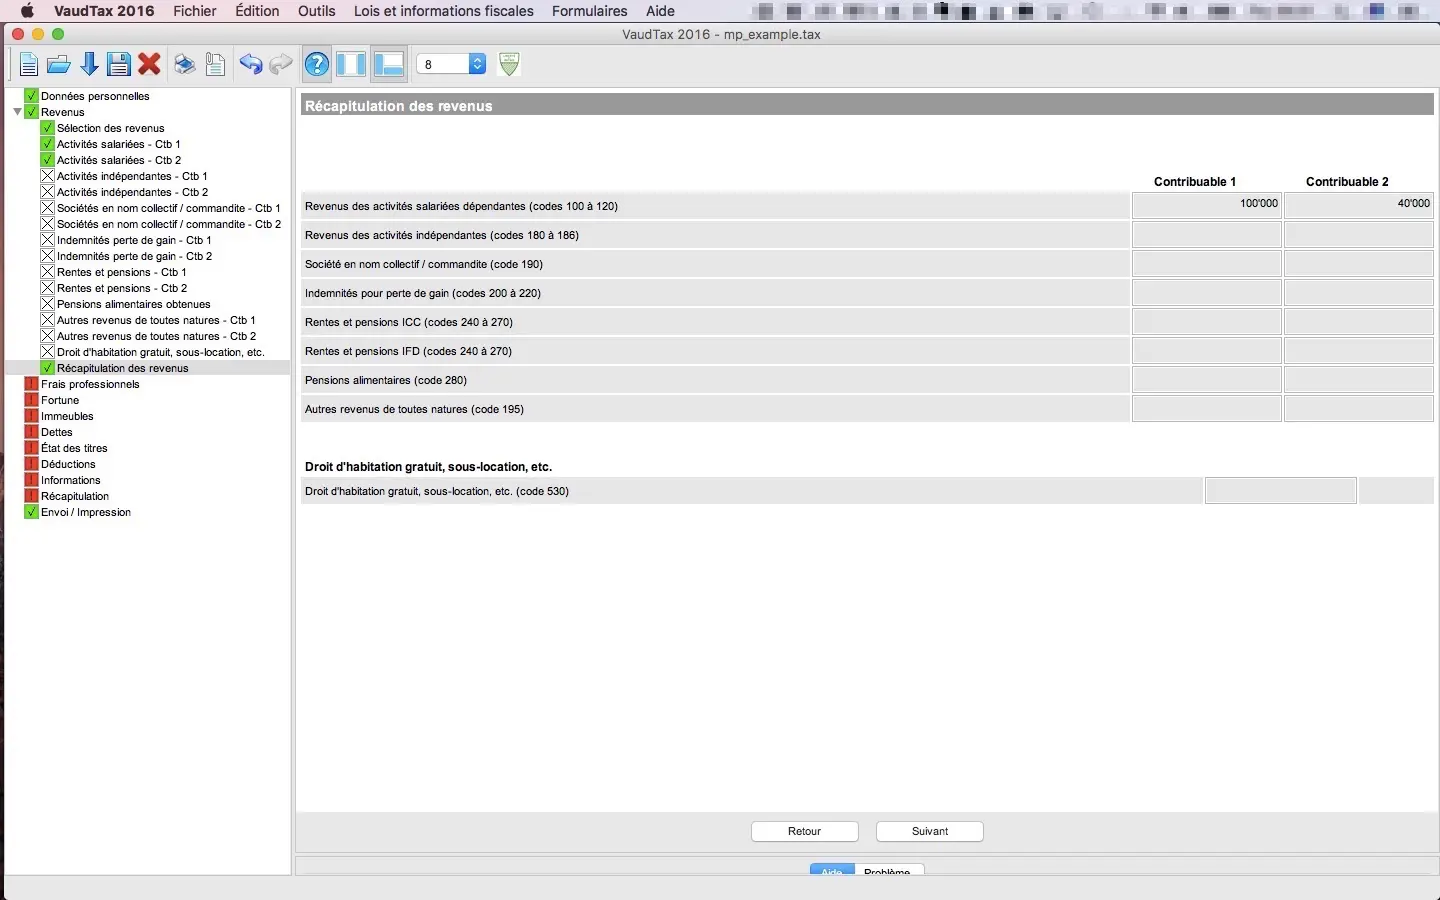Open the Aide menu in menu bar
1440x900 pixels.
660,11
